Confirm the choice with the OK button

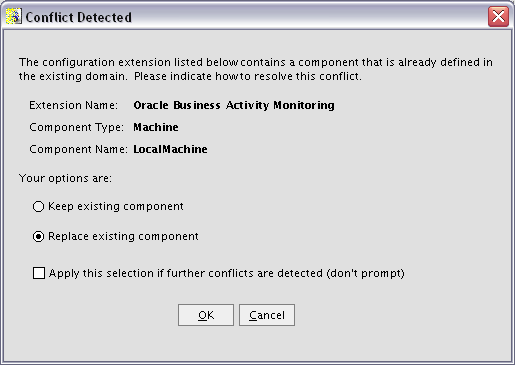pos(206,315)
